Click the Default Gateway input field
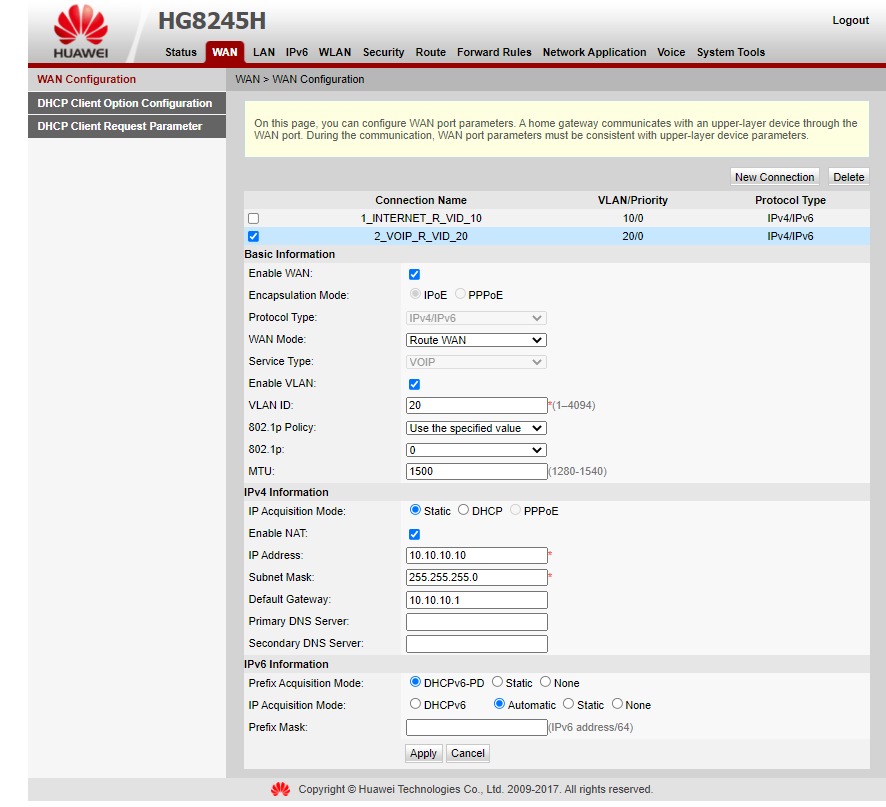The height and width of the screenshot is (807, 886). click(x=476, y=600)
